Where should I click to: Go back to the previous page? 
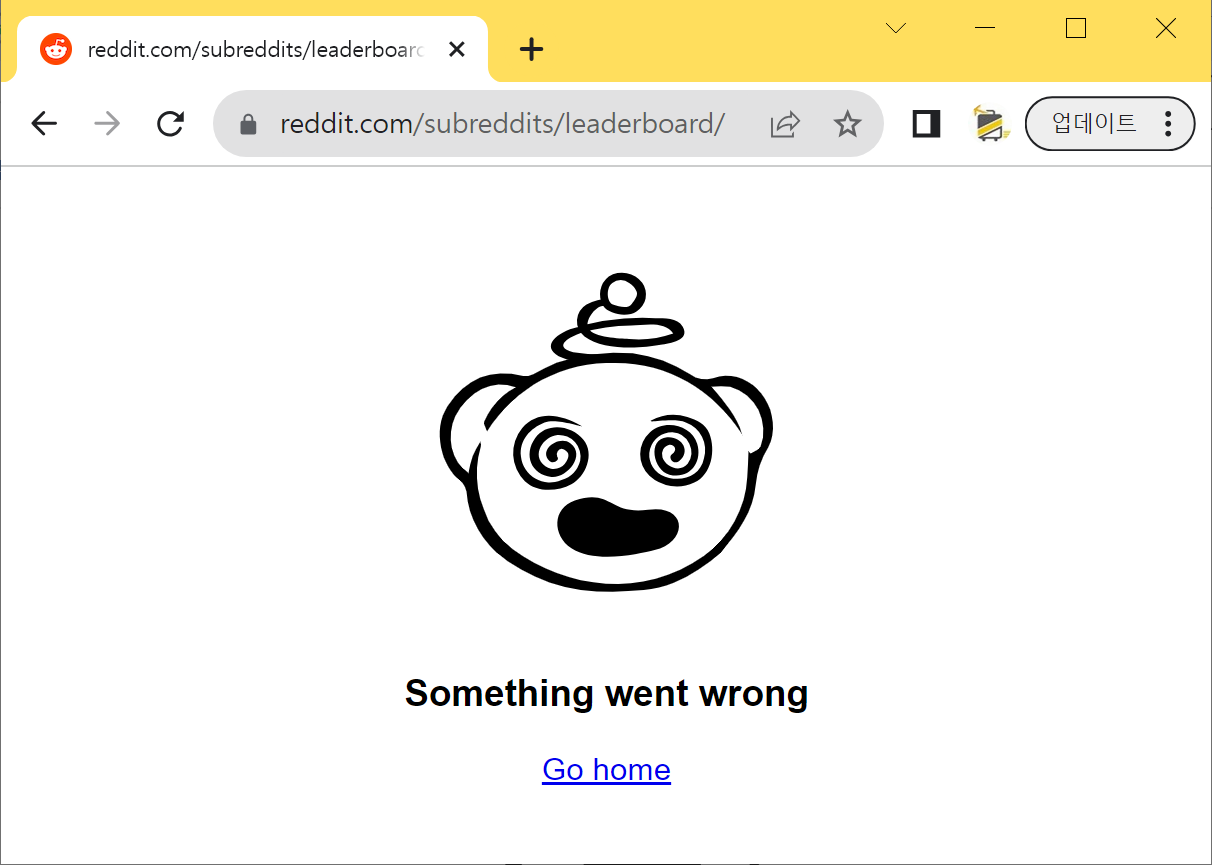pos(44,124)
